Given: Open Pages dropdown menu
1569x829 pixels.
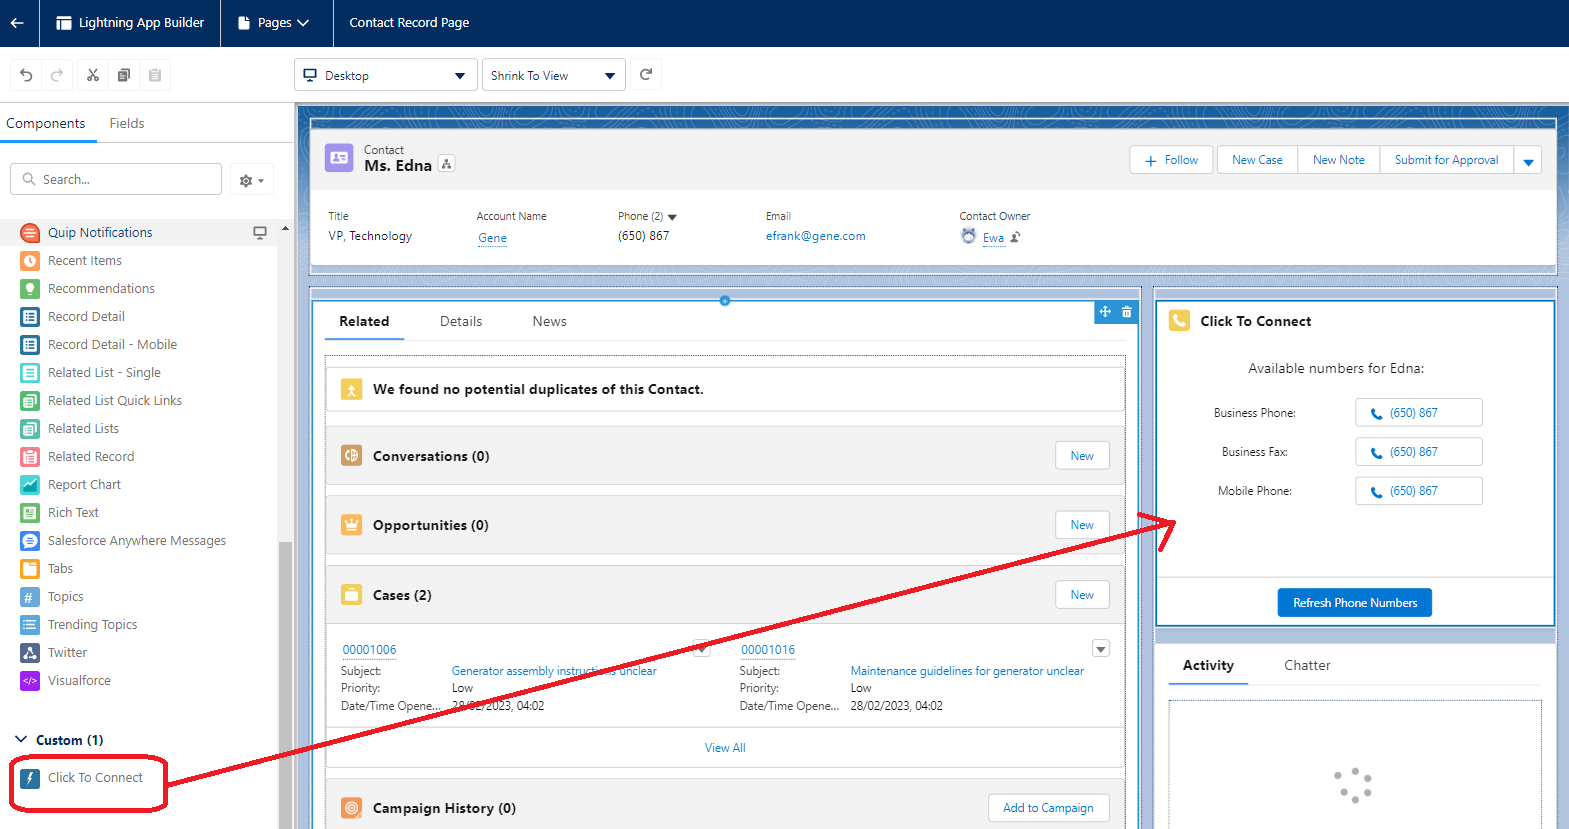Looking at the screenshot, I should pyautogui.click(x=274, y=23).
